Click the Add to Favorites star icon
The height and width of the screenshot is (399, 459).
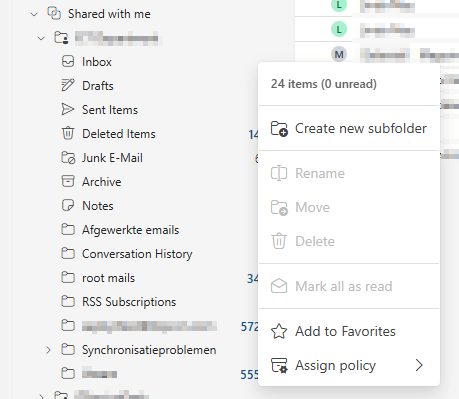coord(279,331)
